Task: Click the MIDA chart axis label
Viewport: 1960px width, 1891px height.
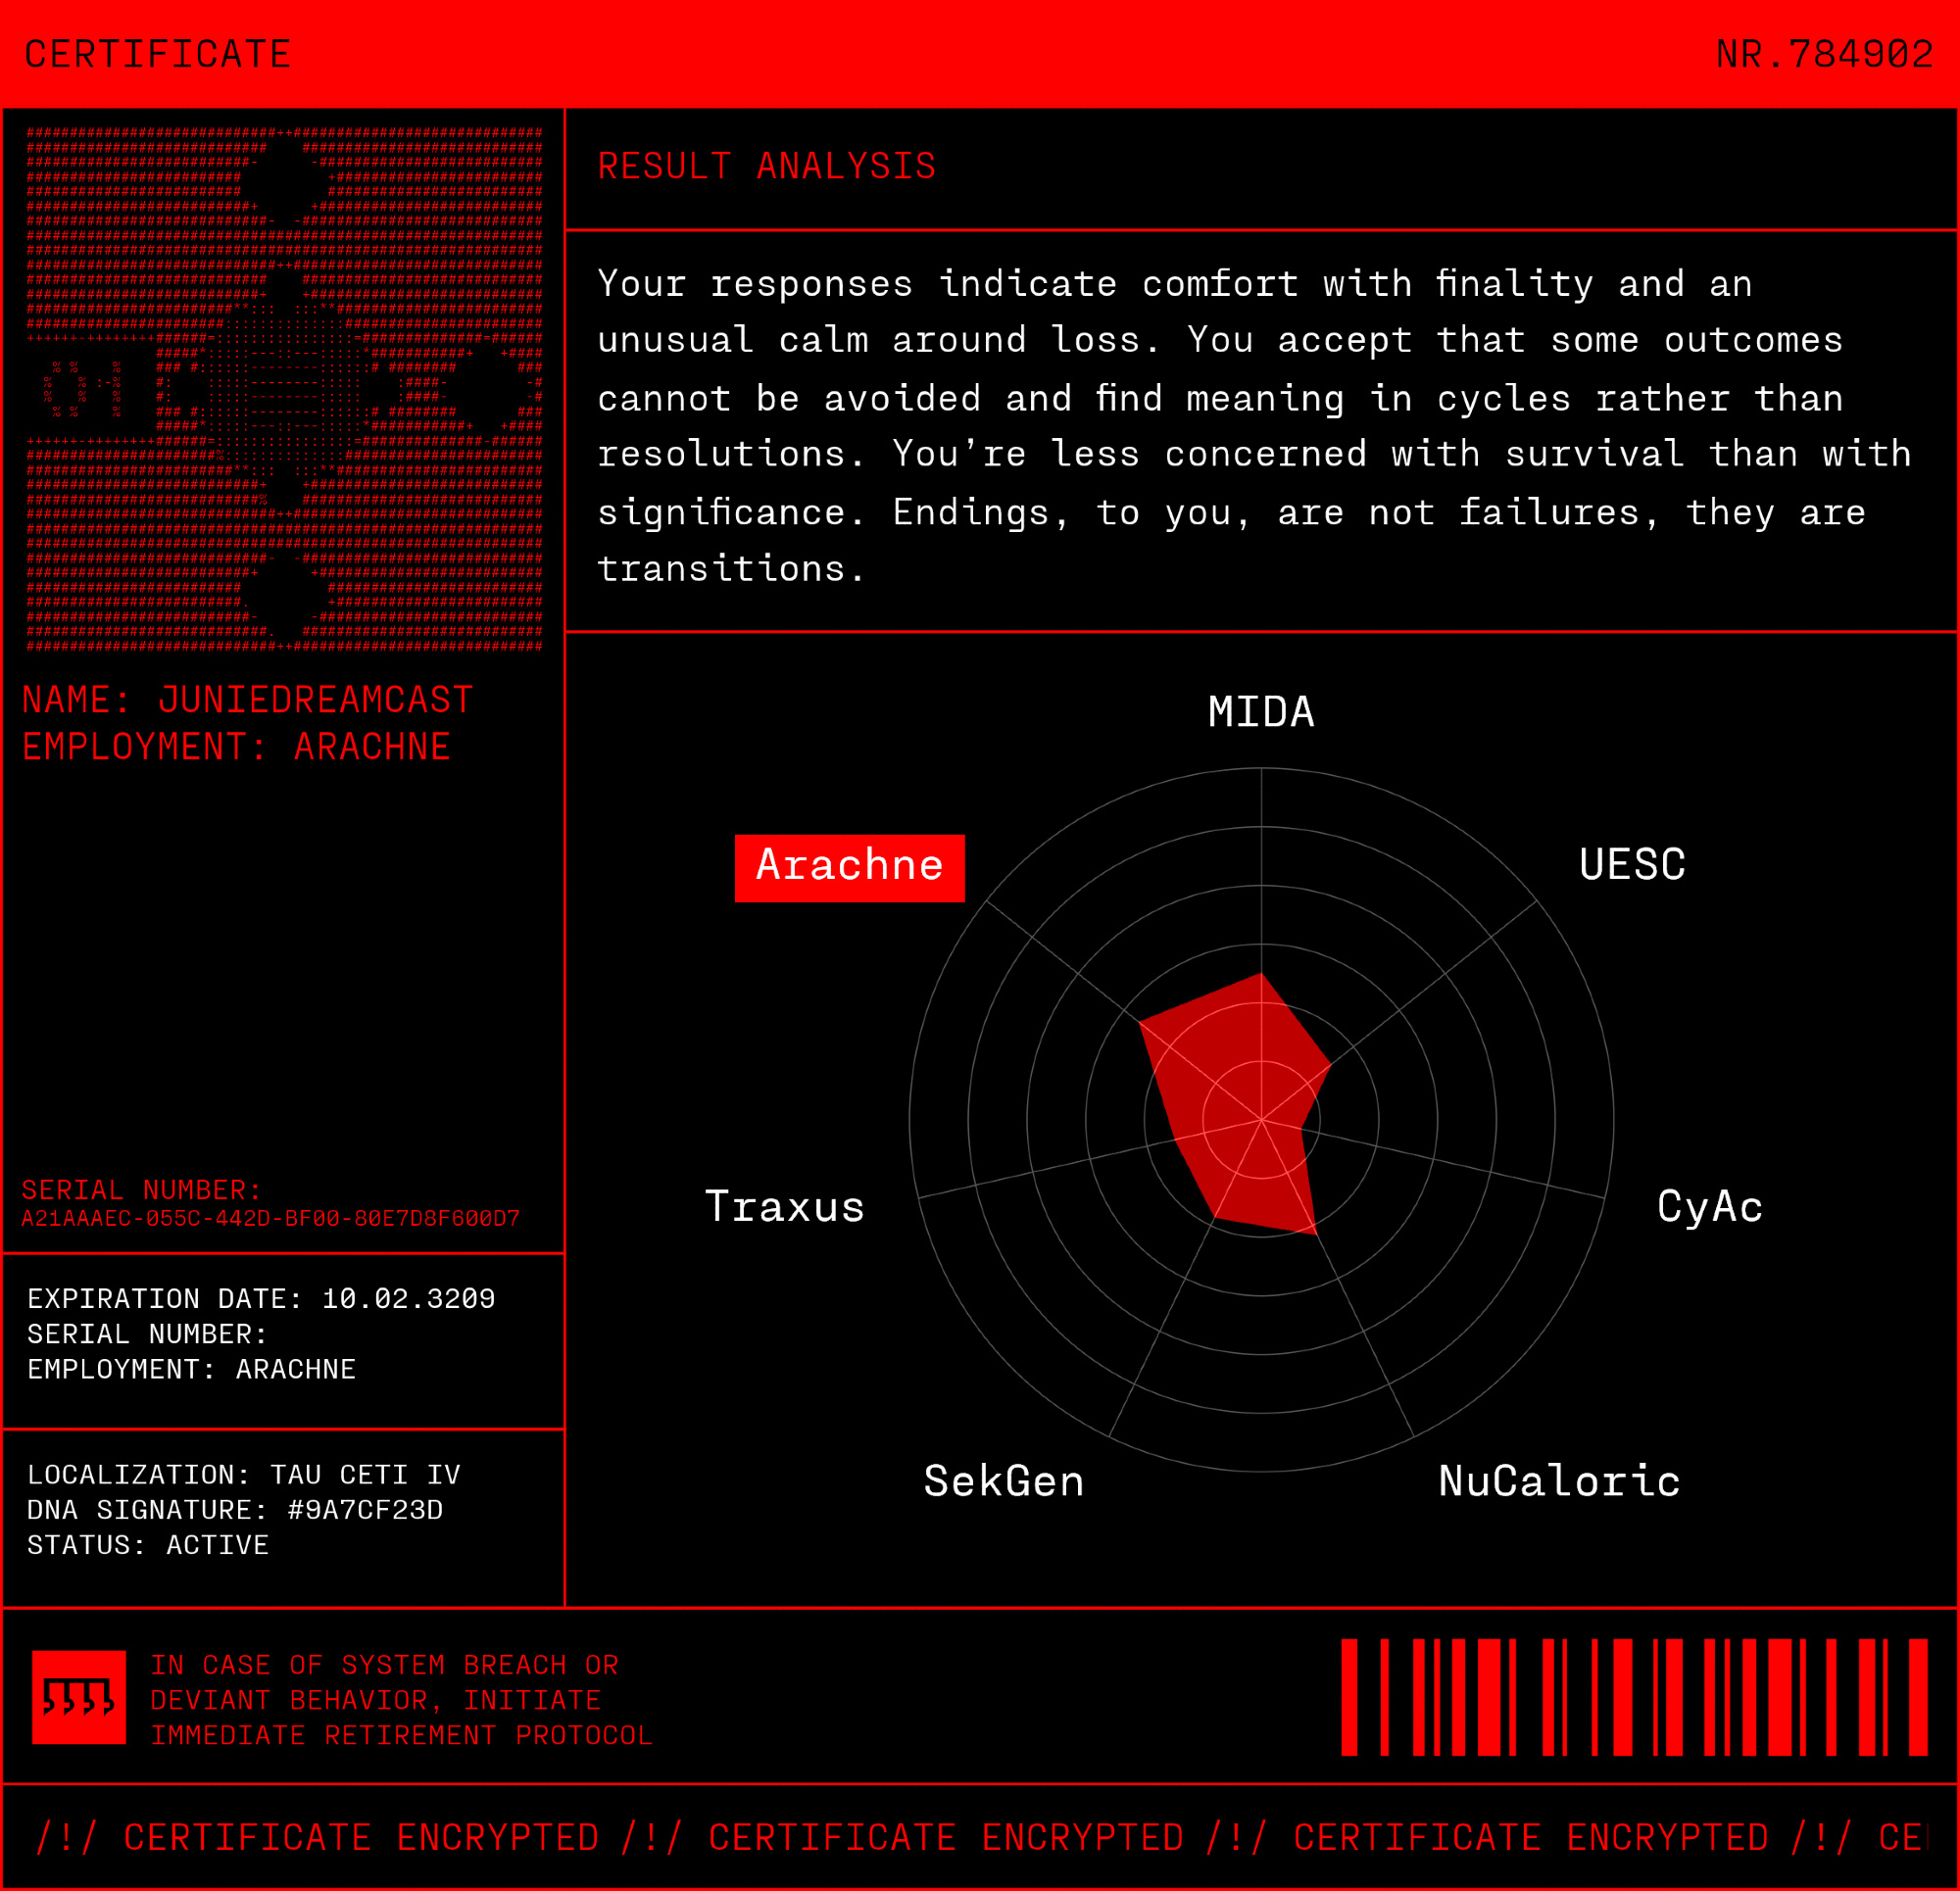Action: [x=1260, y=712]
